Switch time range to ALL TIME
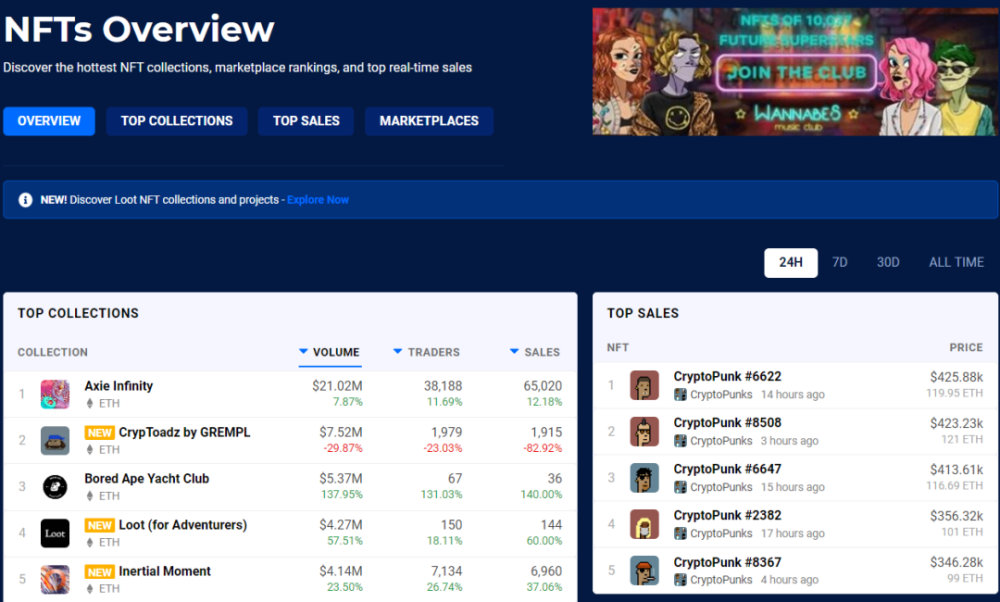This screenshot has height=602, width=1000. point(956,263)
